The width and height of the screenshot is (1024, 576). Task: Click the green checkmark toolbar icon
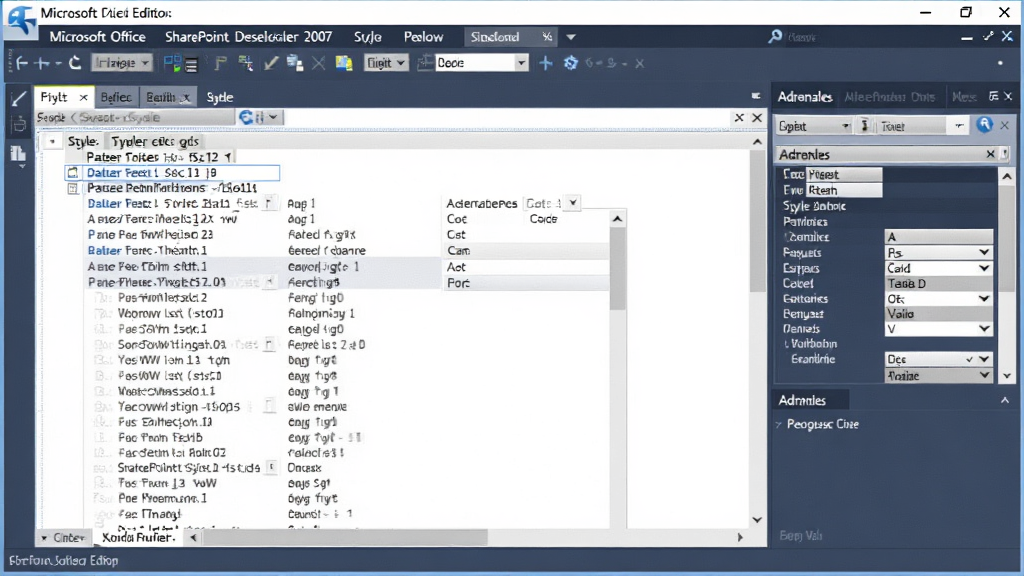tap(271, 63)
